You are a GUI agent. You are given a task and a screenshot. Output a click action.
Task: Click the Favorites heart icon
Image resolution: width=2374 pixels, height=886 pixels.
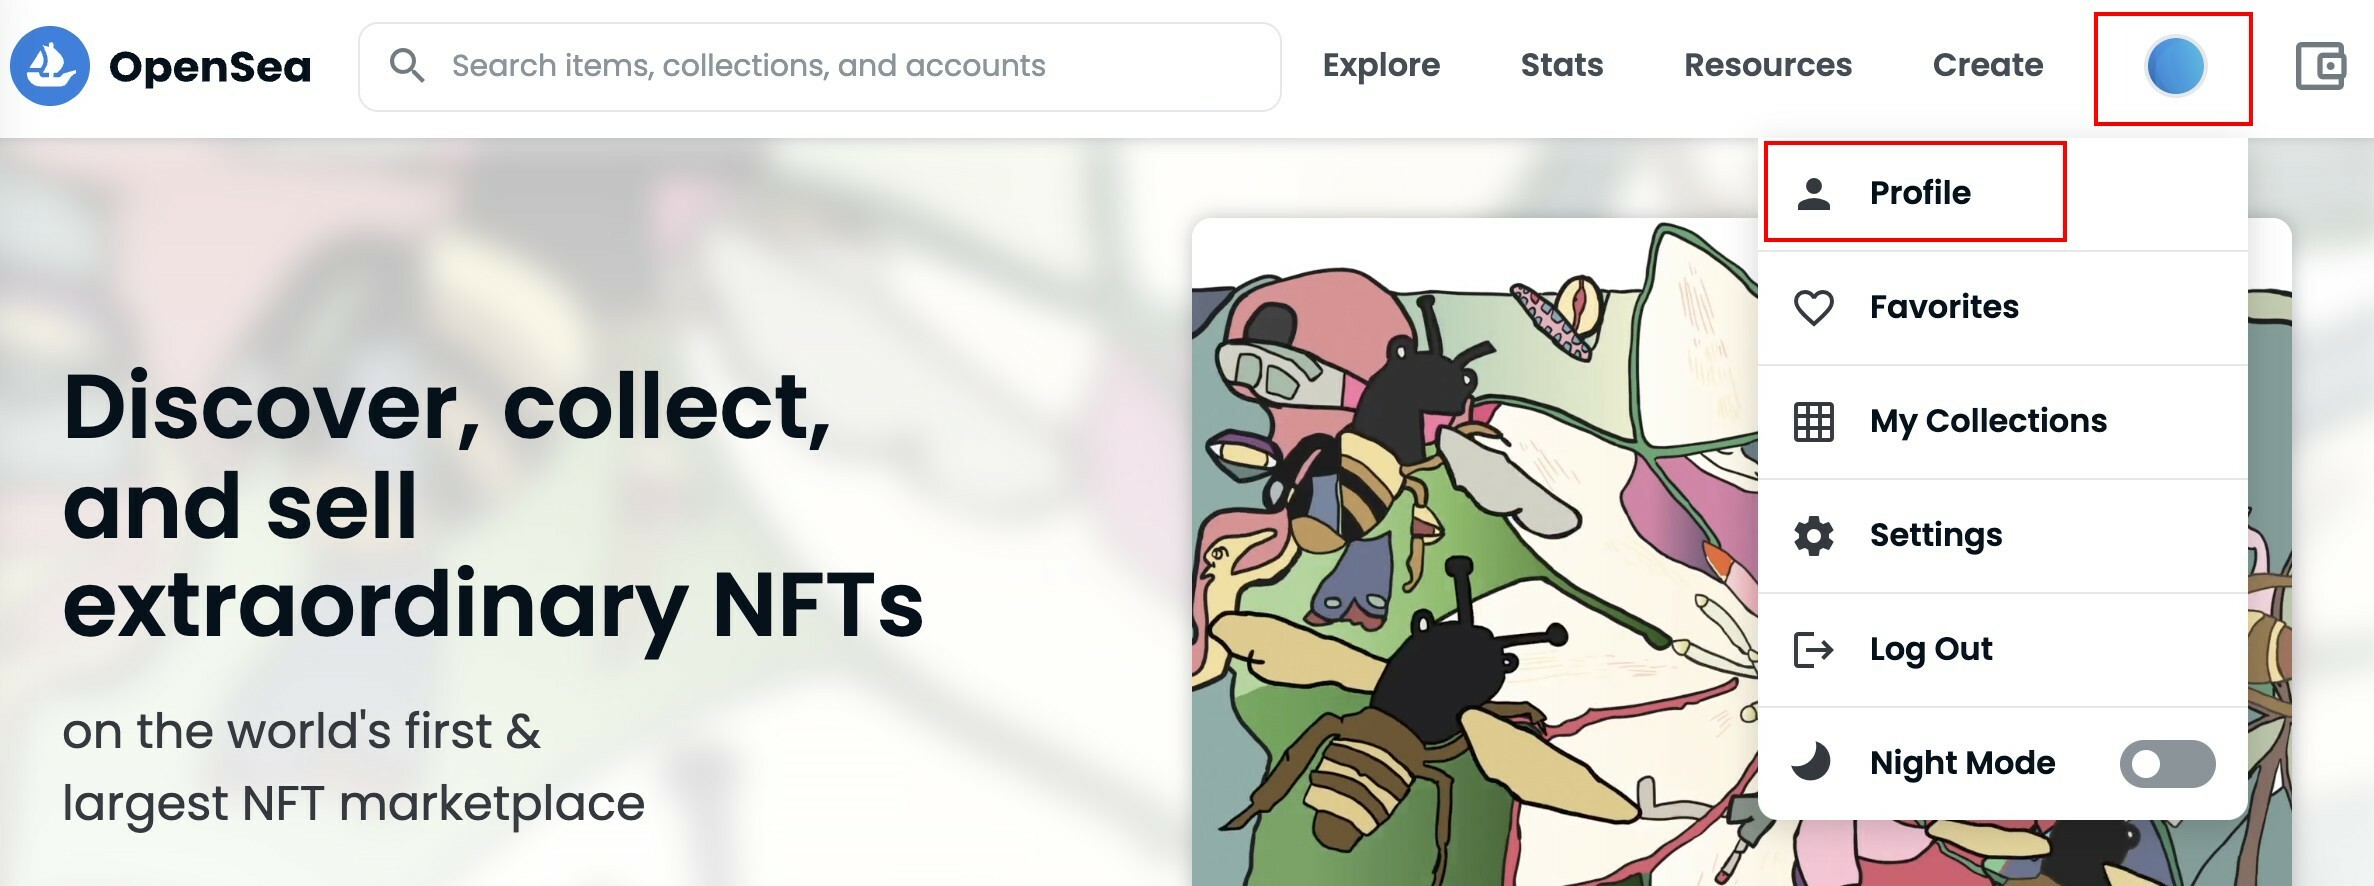click(x=1813, y=307)
